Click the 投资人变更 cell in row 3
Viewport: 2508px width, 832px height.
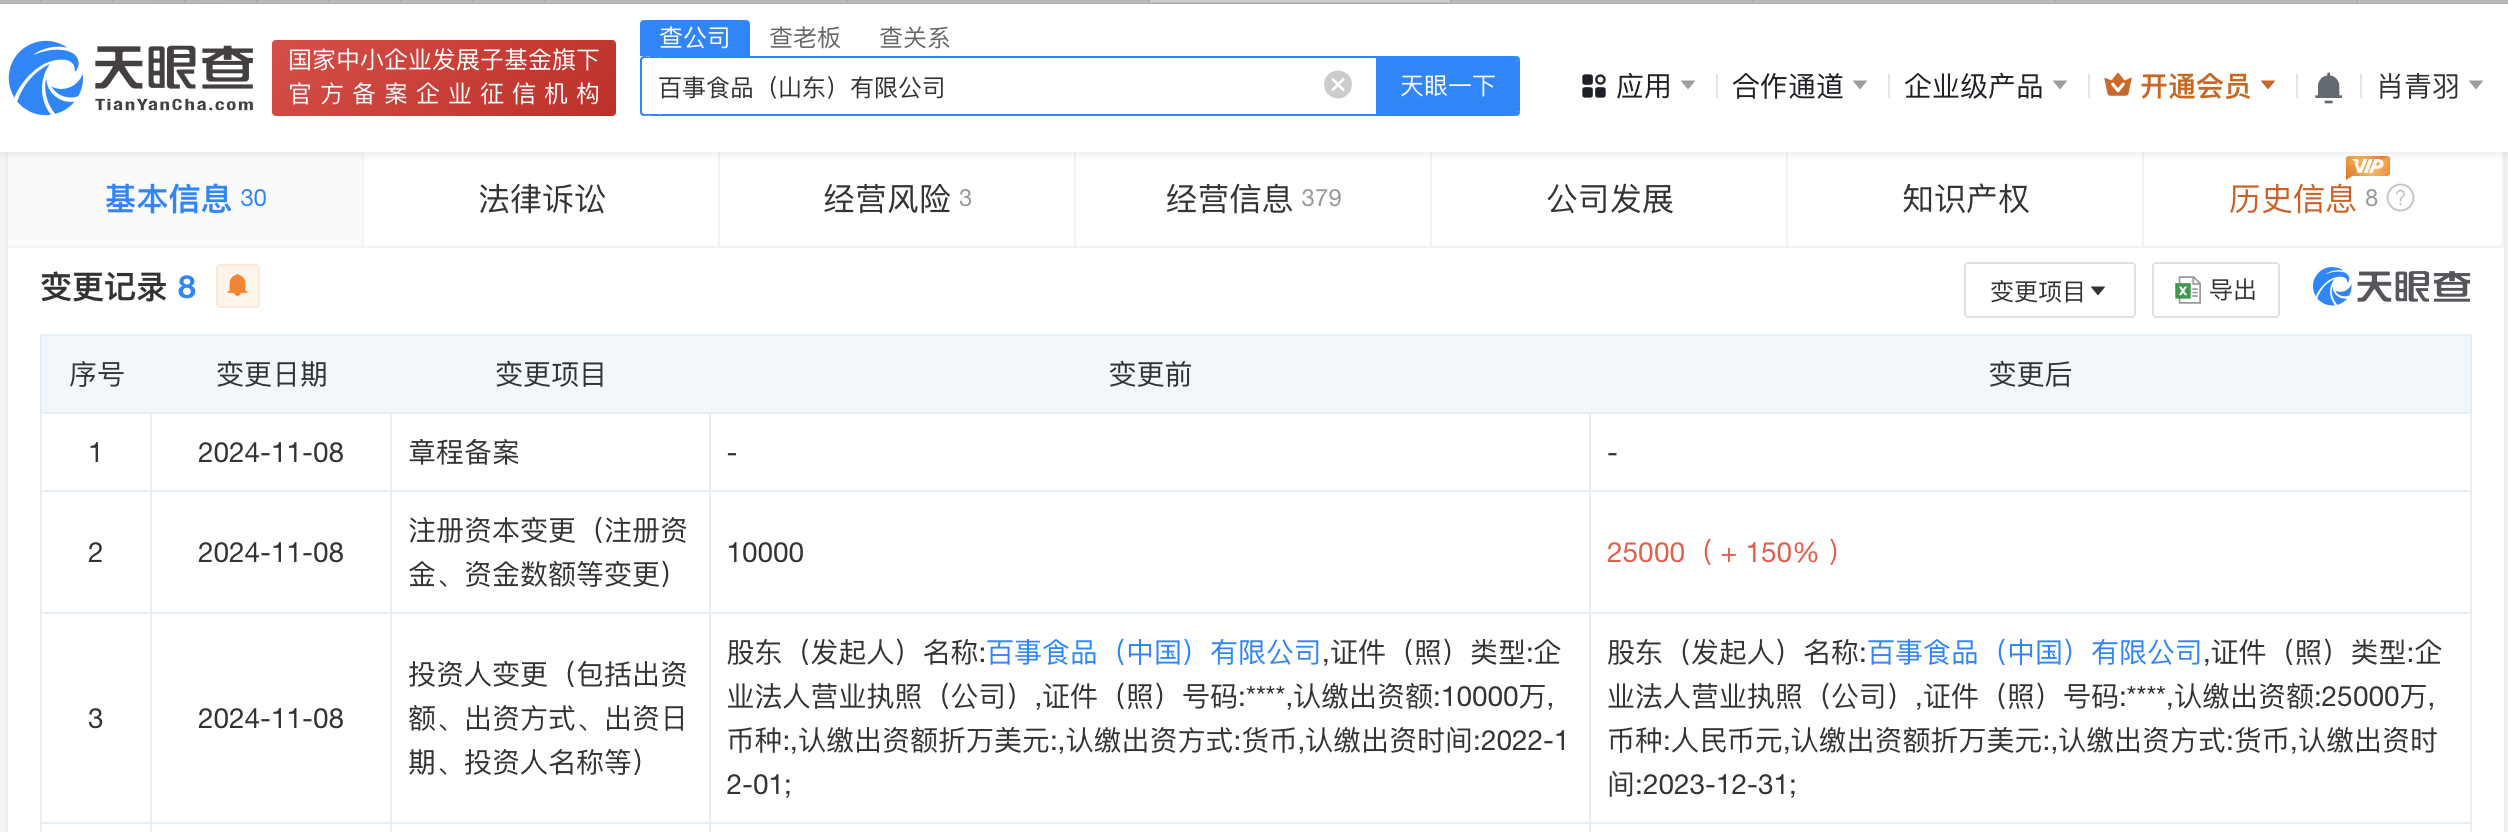point(548,718)
